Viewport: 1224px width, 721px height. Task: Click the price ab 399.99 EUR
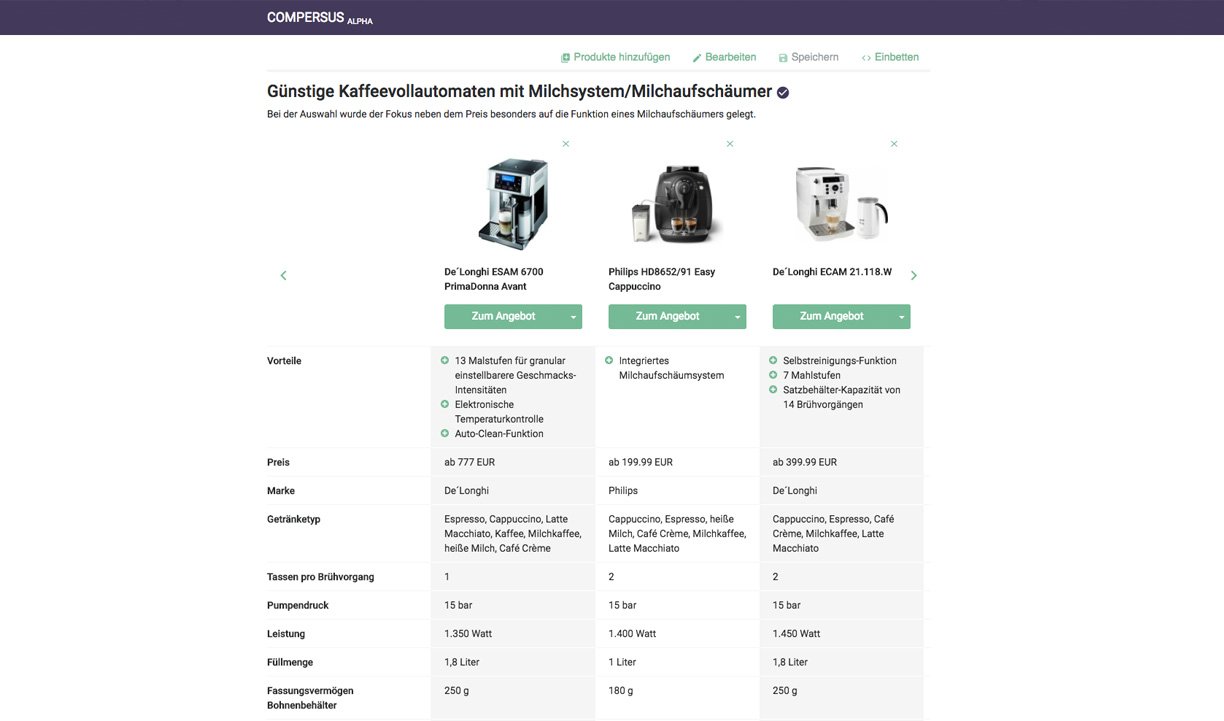[805, 462]
